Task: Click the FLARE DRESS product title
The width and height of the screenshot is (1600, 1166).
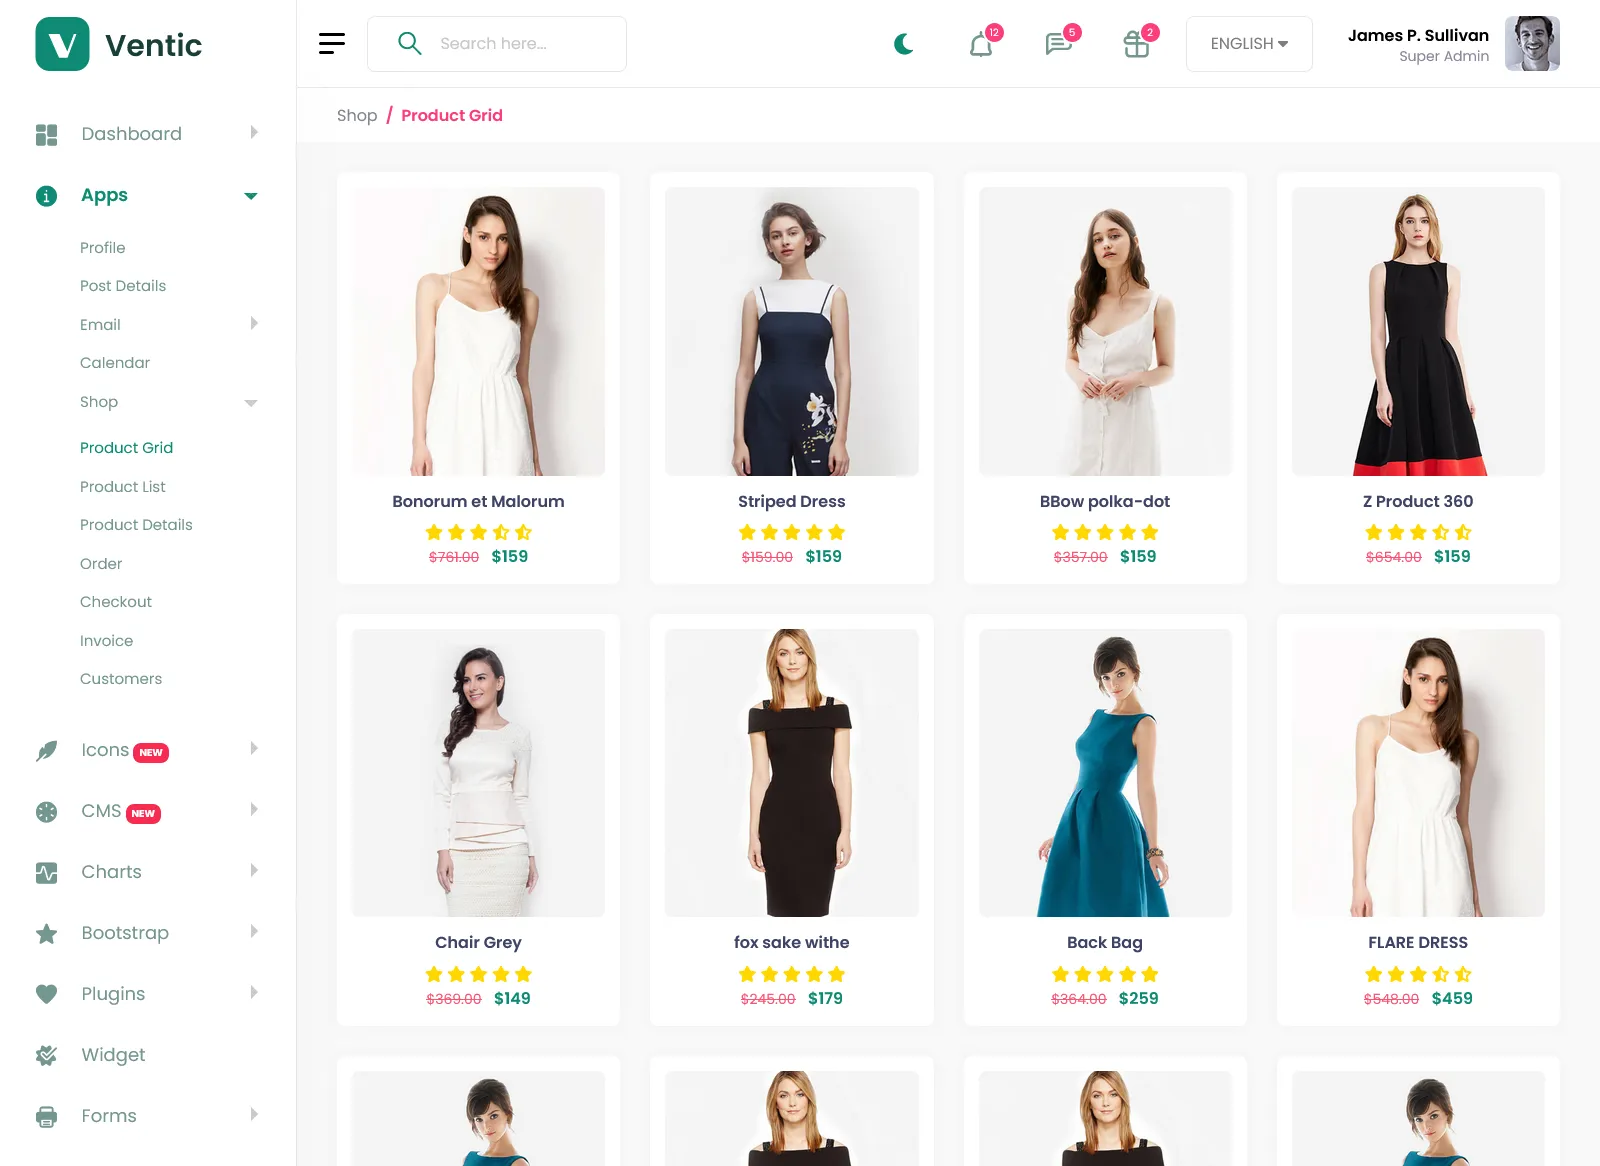Action: pos(1418,943)
